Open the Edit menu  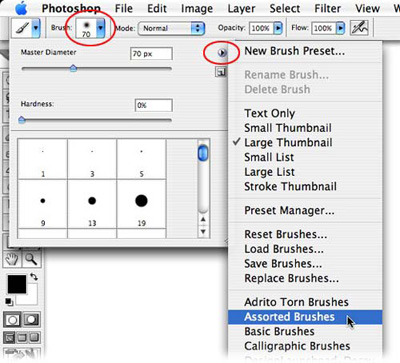point(157,8)
